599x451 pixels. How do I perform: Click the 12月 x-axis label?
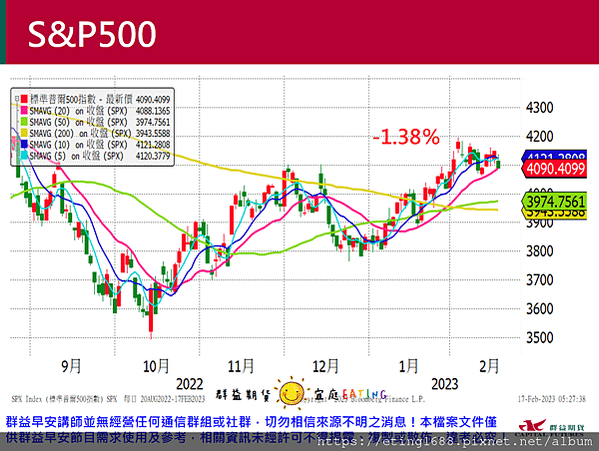(325, 366)
